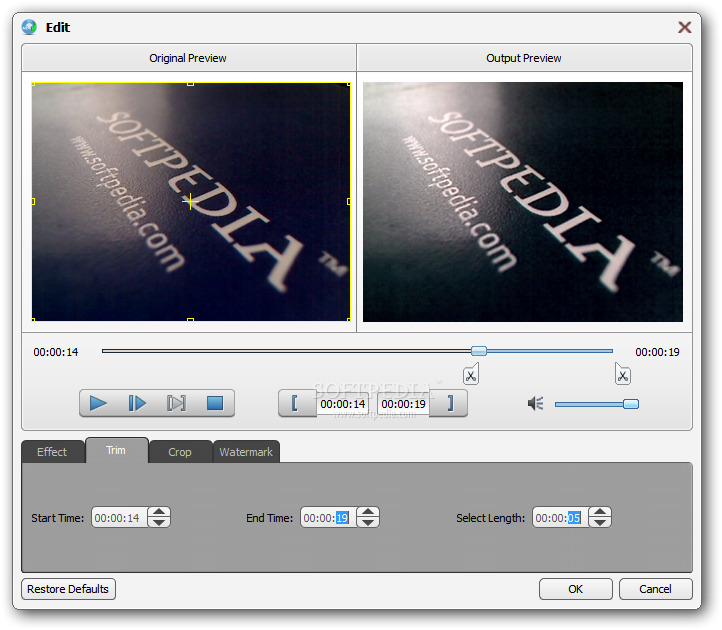
Task: Click the total time 00:00:19 label
Action: pos(657,352)
